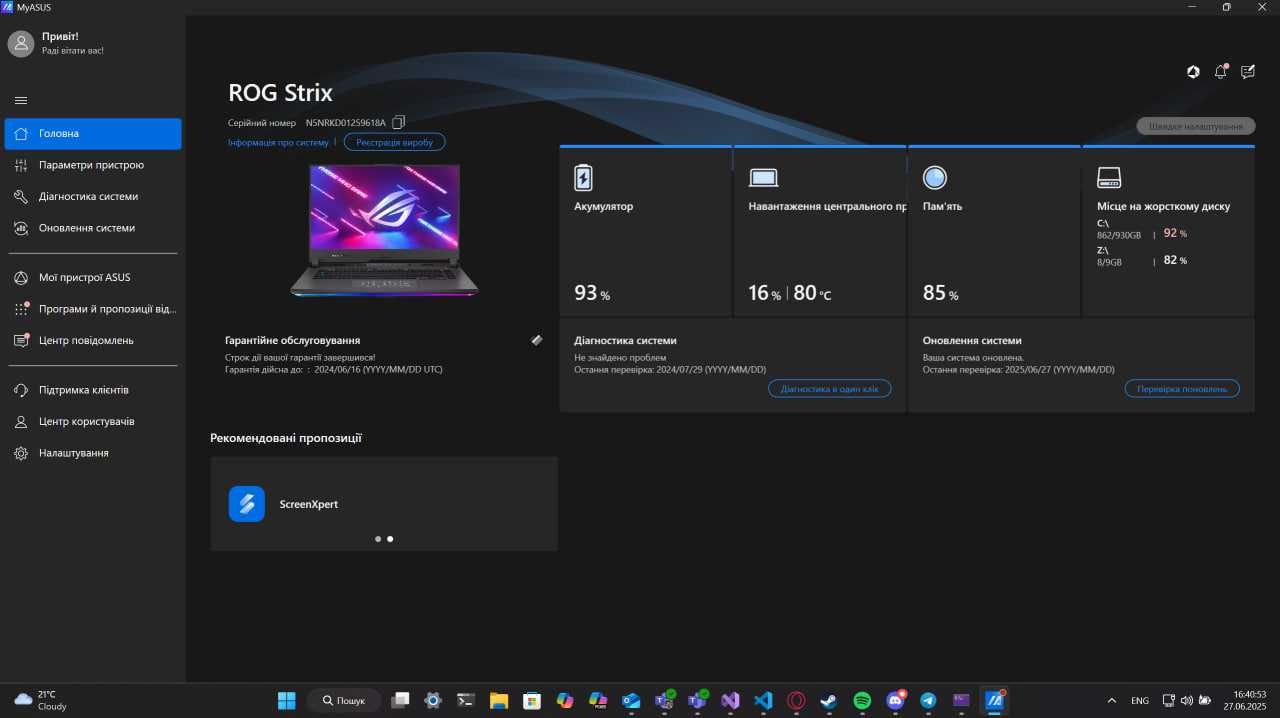Open the feedback message icon at top right
1280x718 pixels.
click(x=1248, y=72)
